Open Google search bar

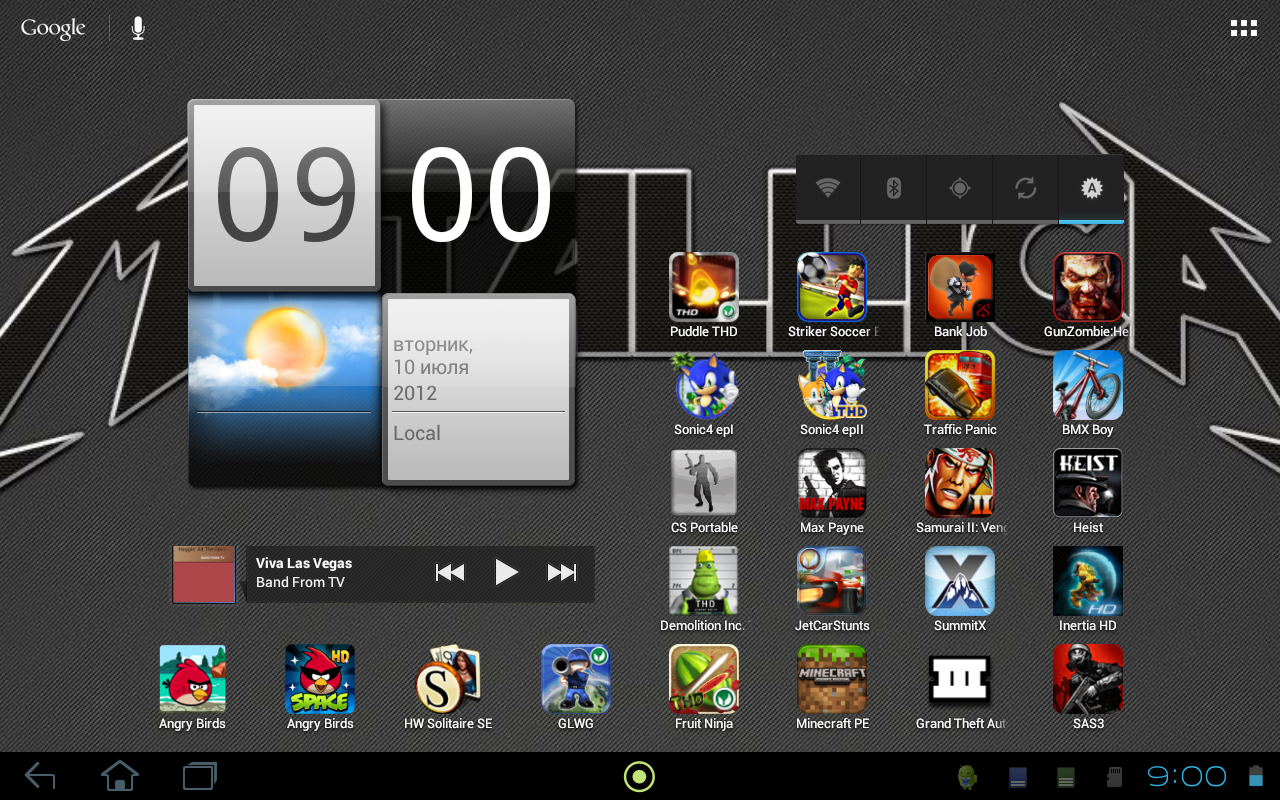(x=53, y=28)
